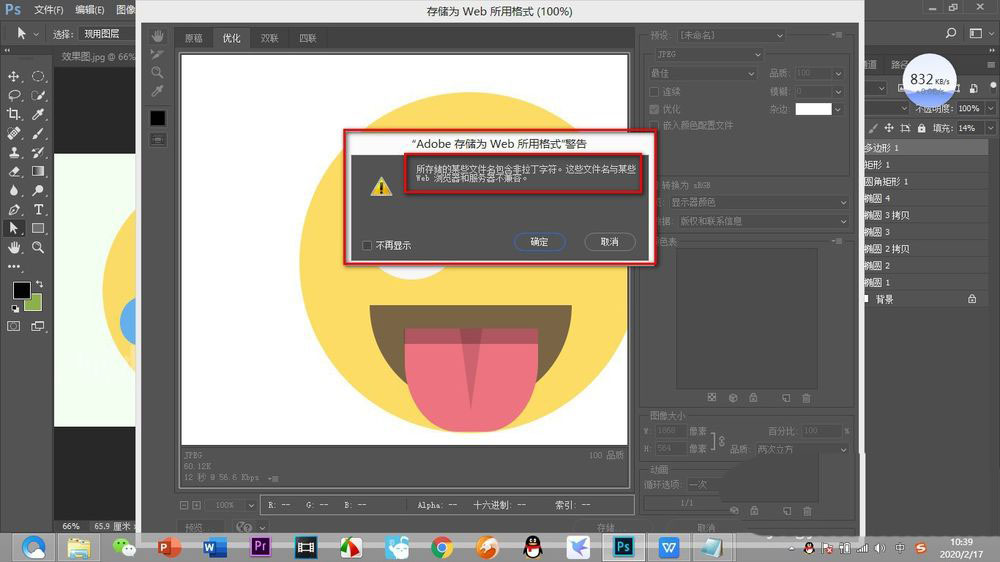Image resolution: width=1000 pixels, height=562 pixels.
Task: Click 确定 in the warning dialog
Action: tap(540, 242)
